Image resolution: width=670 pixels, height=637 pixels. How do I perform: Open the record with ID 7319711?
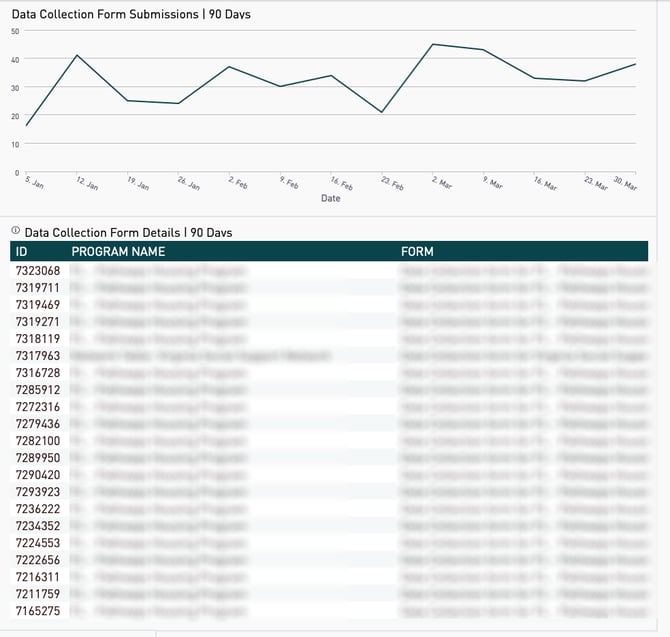click(38, 288)
